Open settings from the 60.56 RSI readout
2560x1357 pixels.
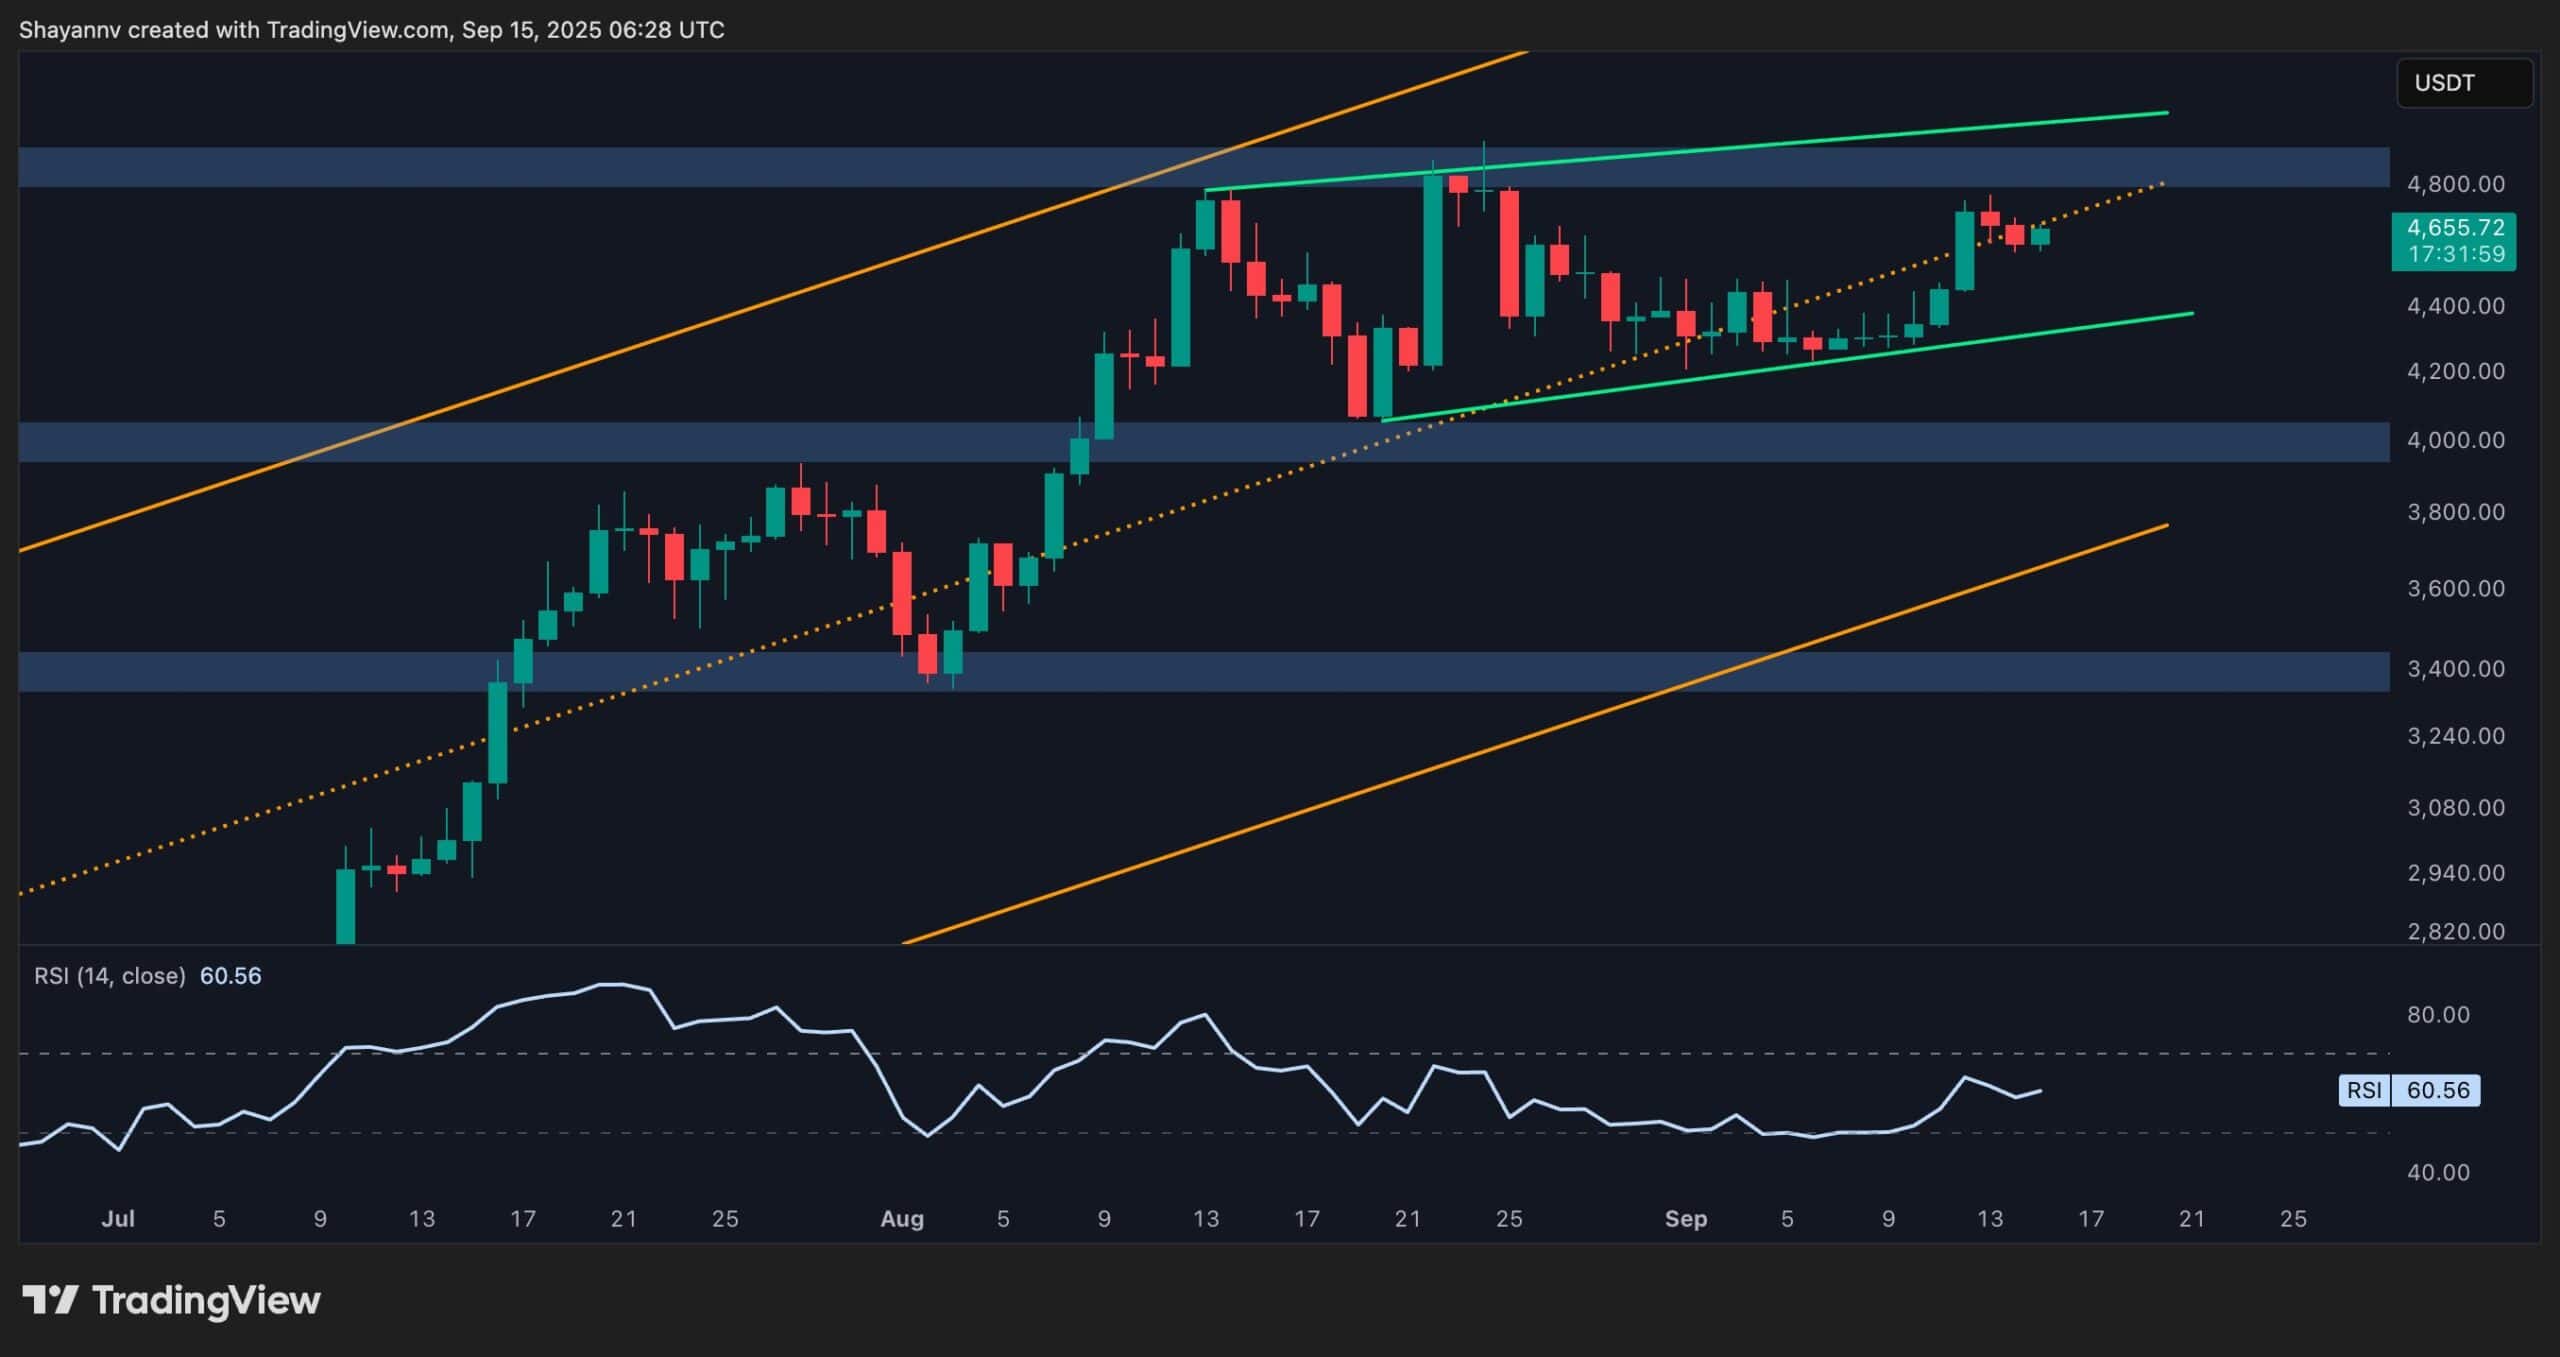[x=231, y=976]
